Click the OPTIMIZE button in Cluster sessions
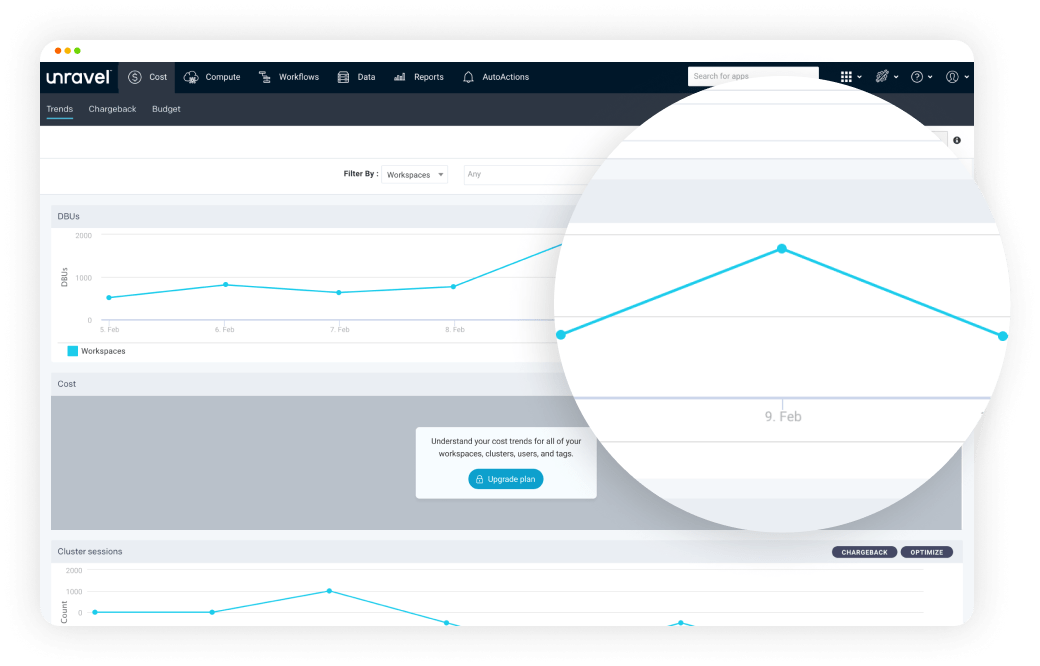The width and height of the screenshot is (1040, 666). pos(927,552)
